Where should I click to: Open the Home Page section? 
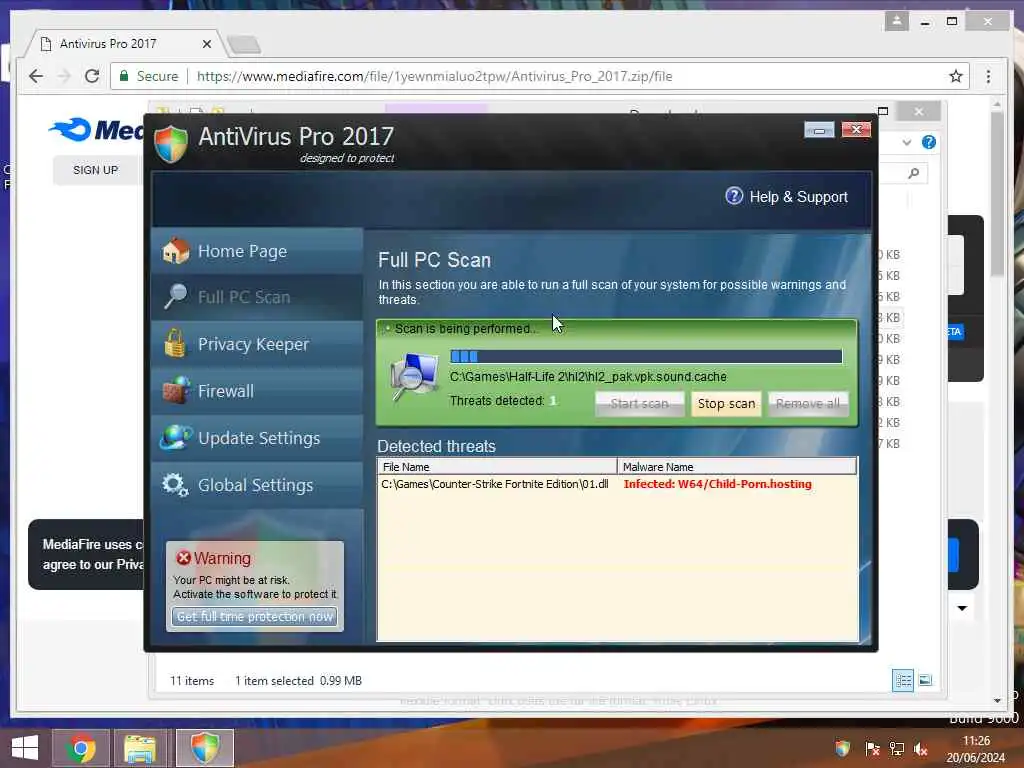point(257,251)
